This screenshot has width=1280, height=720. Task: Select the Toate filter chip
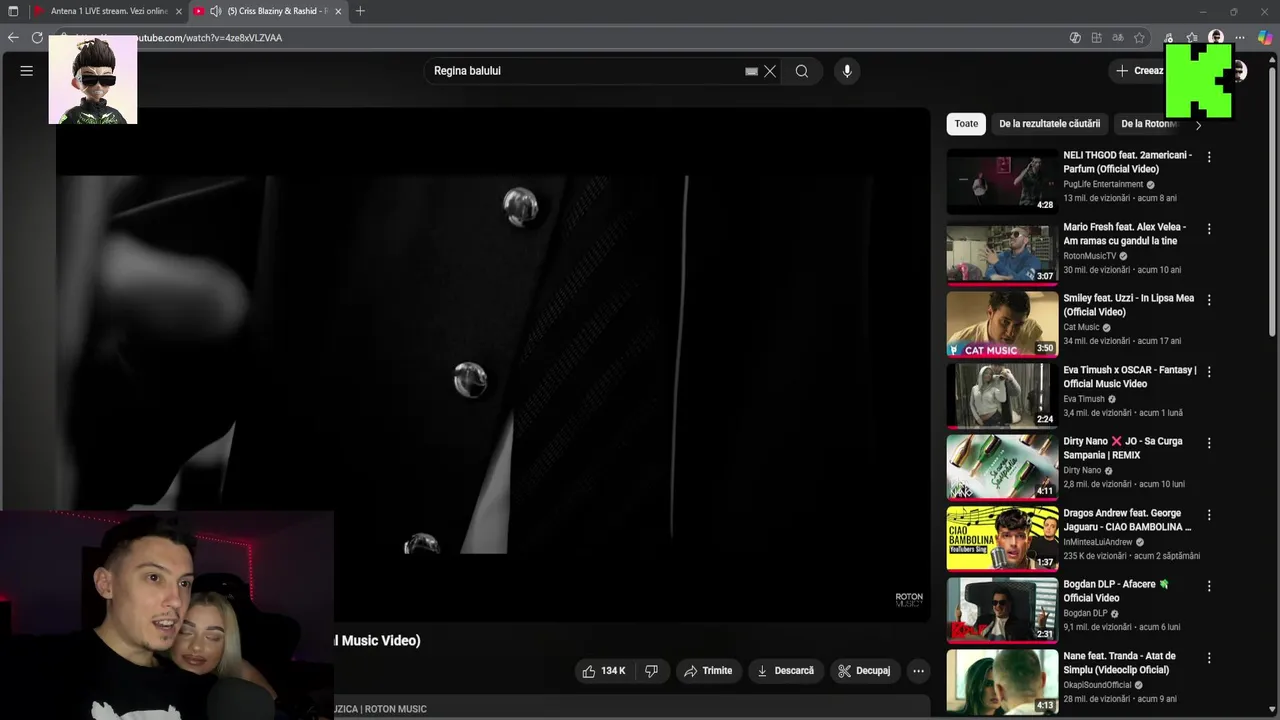(966, 124)
